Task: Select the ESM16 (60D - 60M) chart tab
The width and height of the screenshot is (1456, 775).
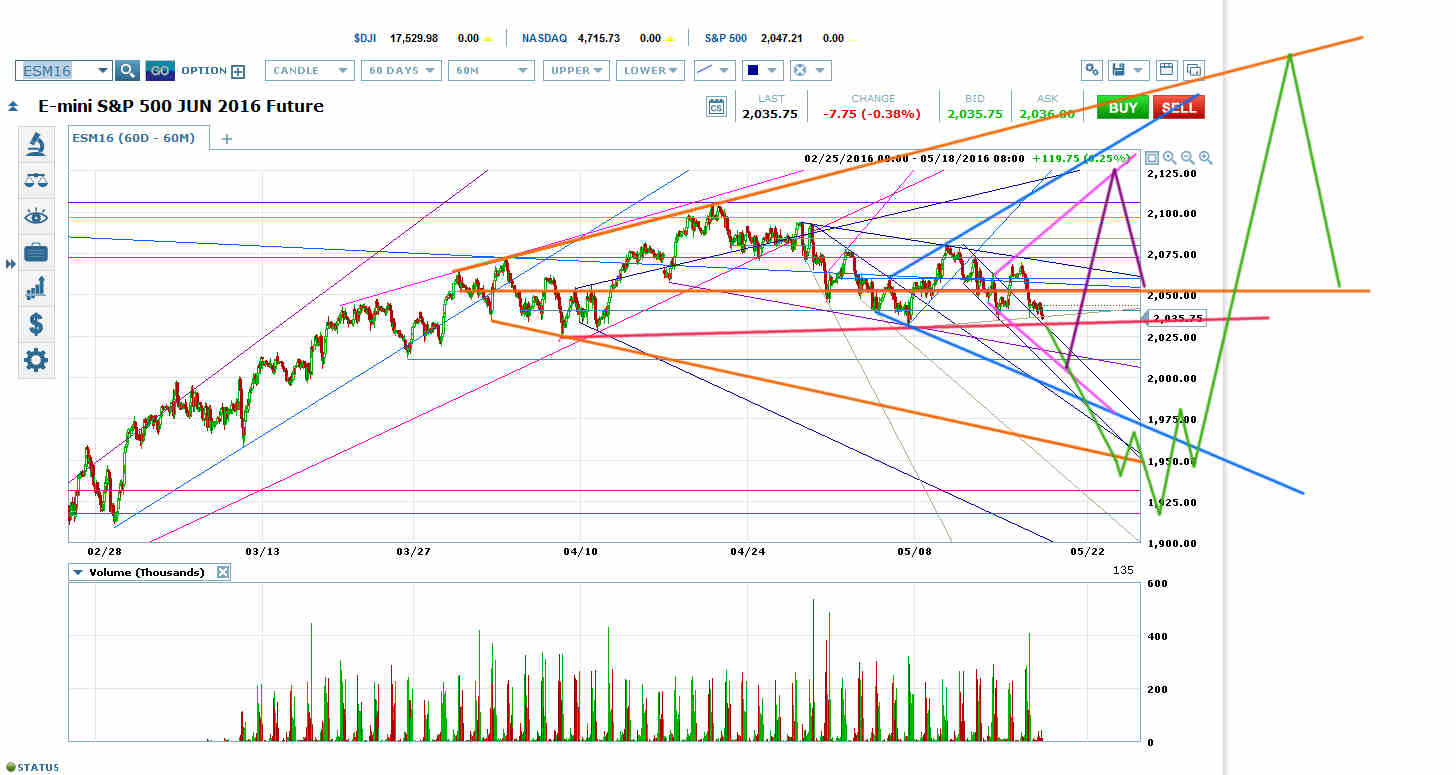Action: (138, 138)
